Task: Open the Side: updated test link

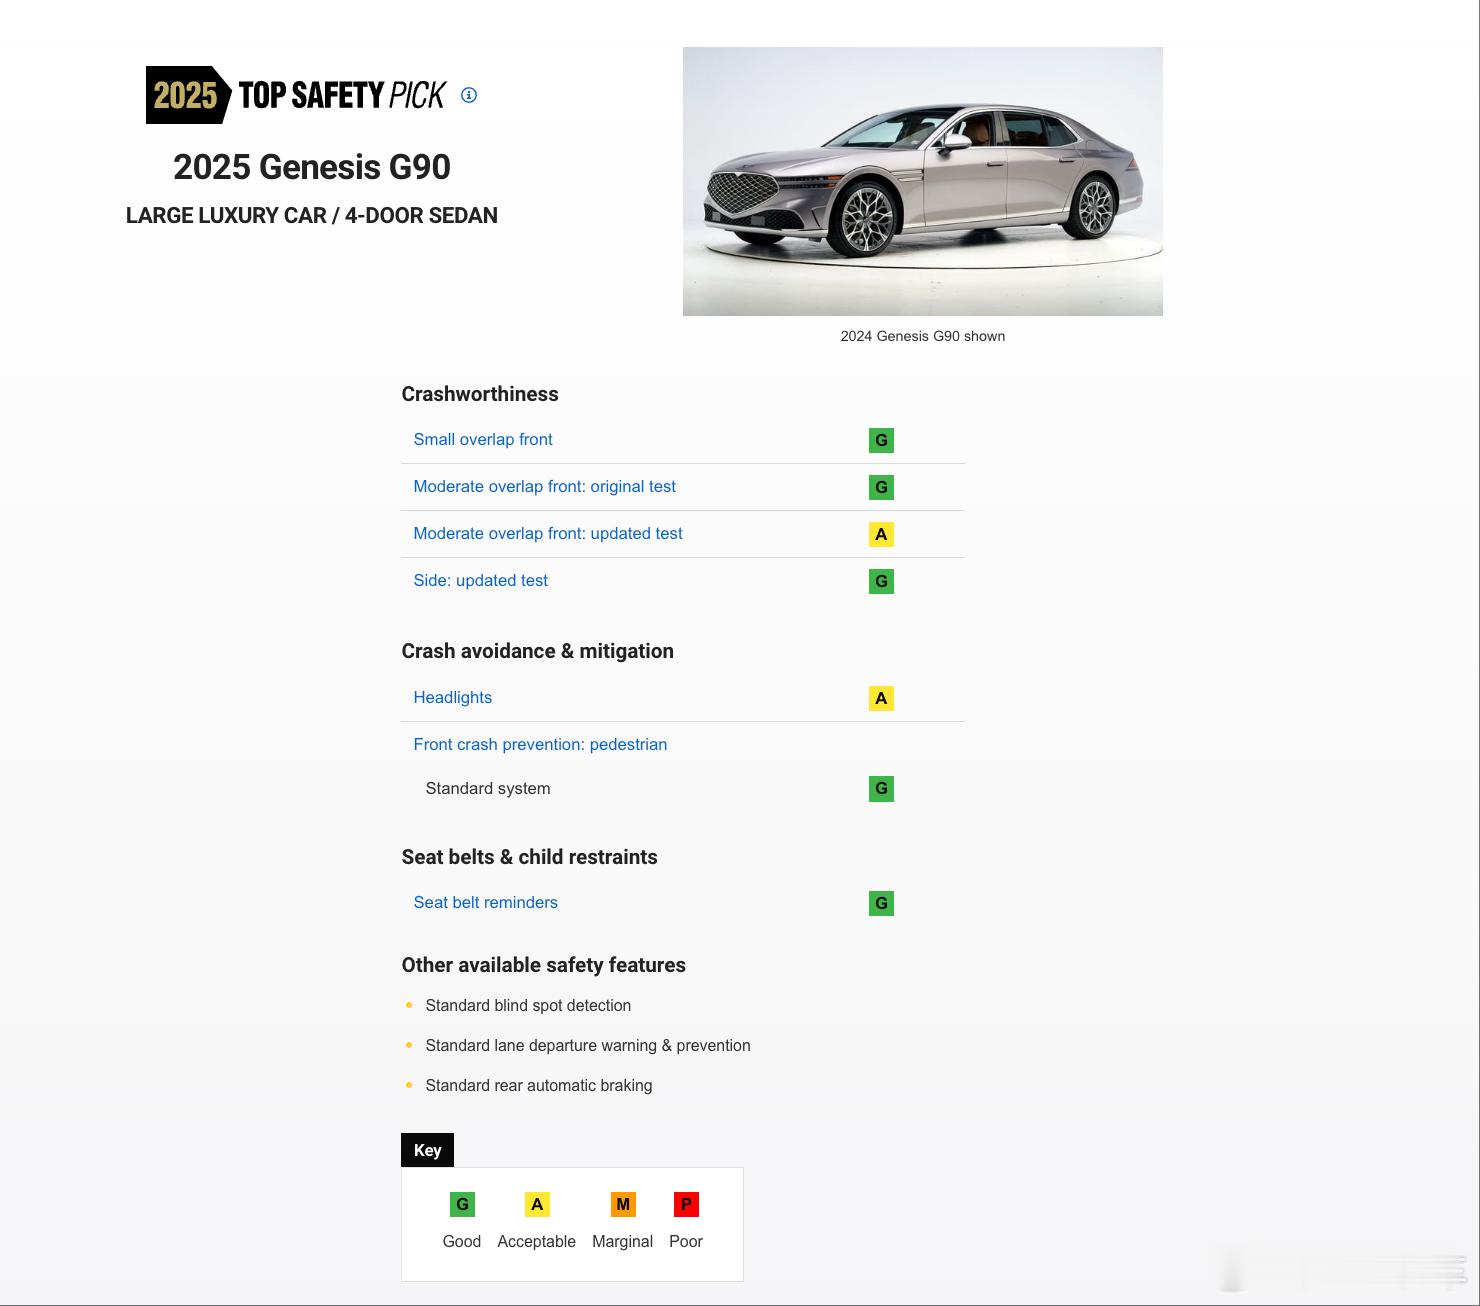Action: pyautogui.click(x=481, y=580)
